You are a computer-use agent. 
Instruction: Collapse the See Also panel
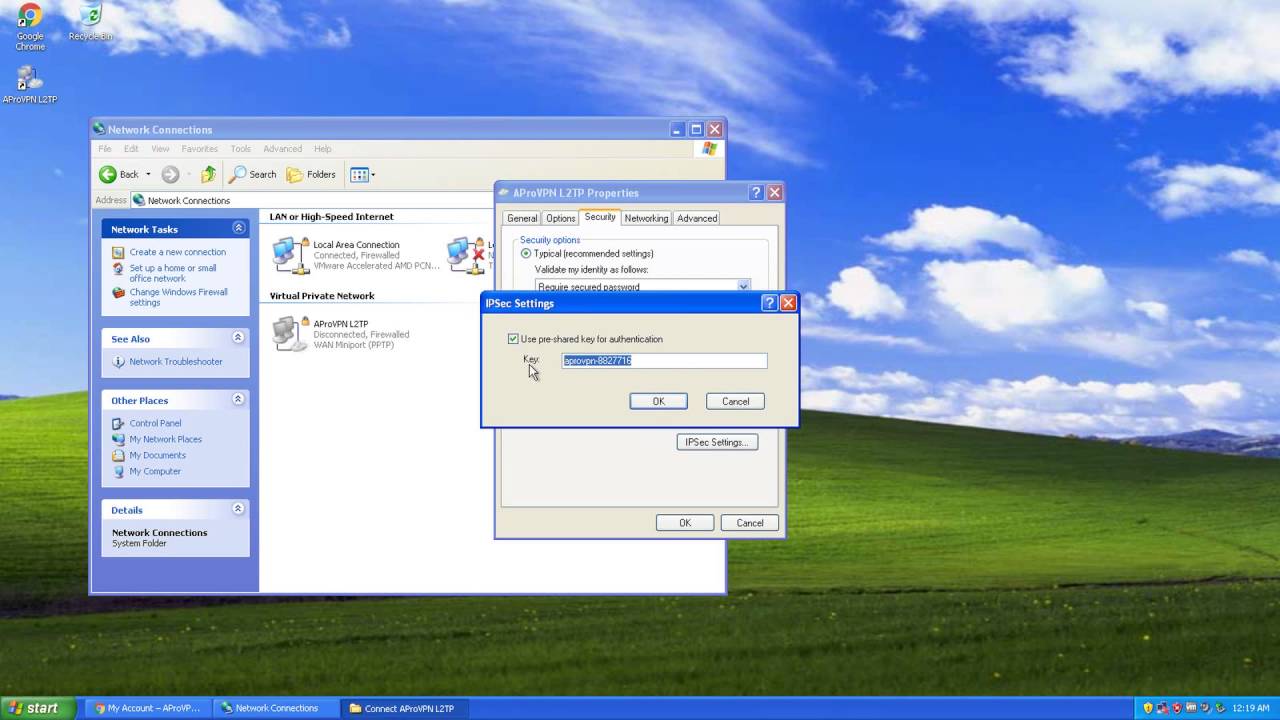(x=238, y=338)
